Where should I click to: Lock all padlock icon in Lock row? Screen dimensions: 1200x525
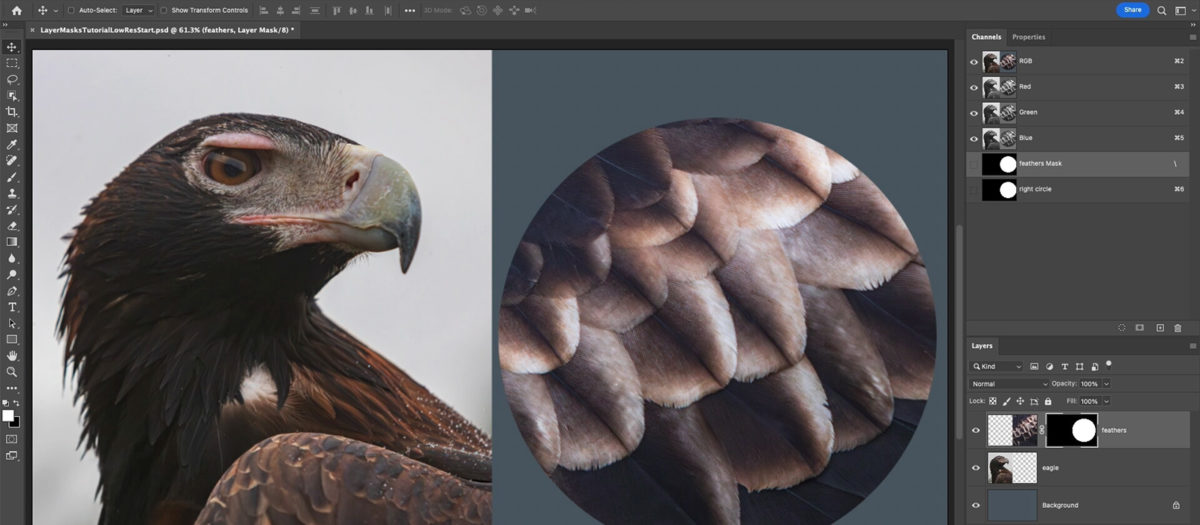(1047, 401)
